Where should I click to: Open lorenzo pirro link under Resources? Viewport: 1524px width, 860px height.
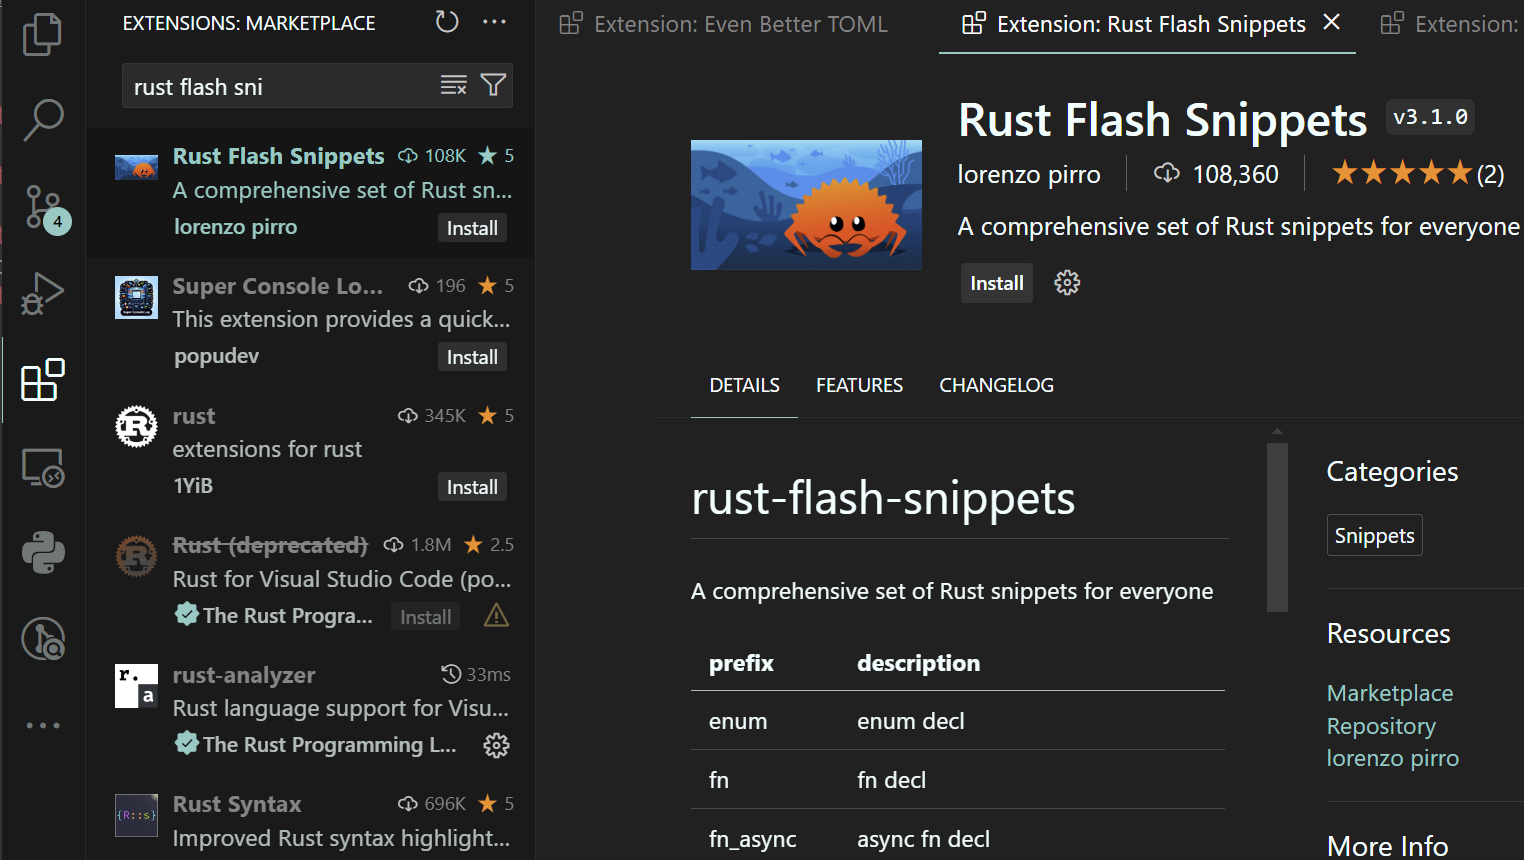1392,758
